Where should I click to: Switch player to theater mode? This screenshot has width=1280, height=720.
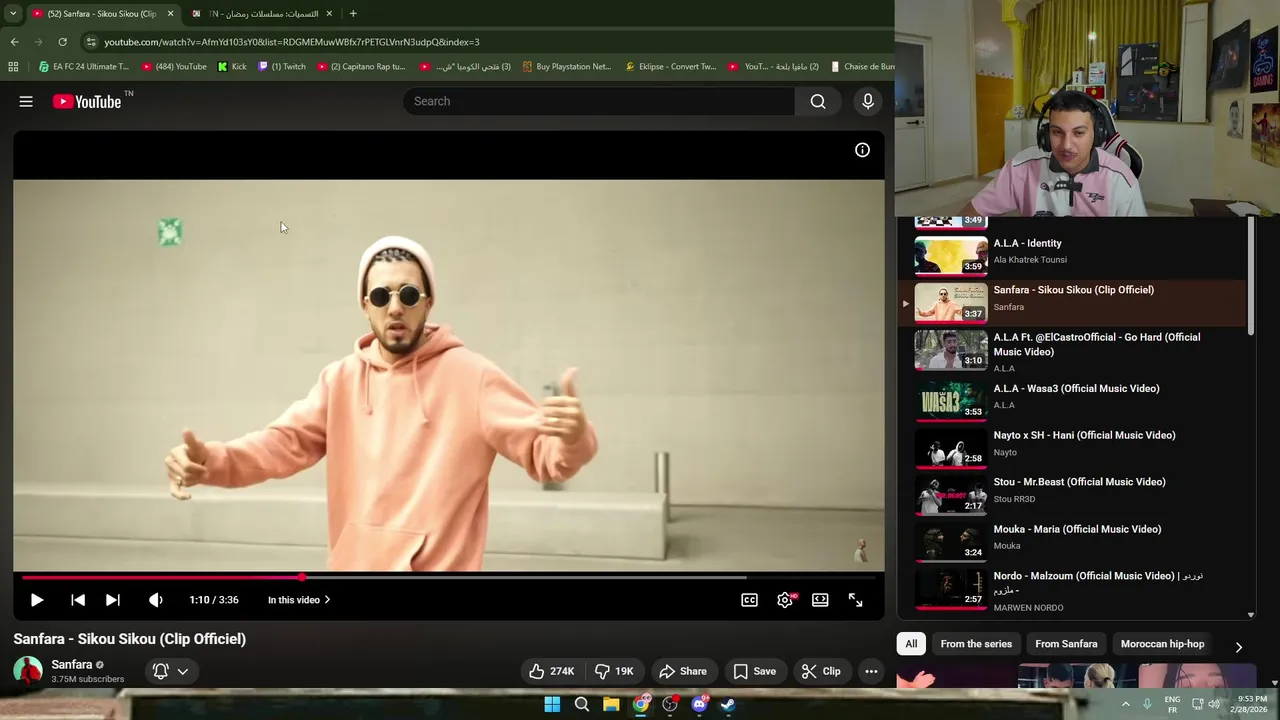pyautogui.click(x=820, y=600)
